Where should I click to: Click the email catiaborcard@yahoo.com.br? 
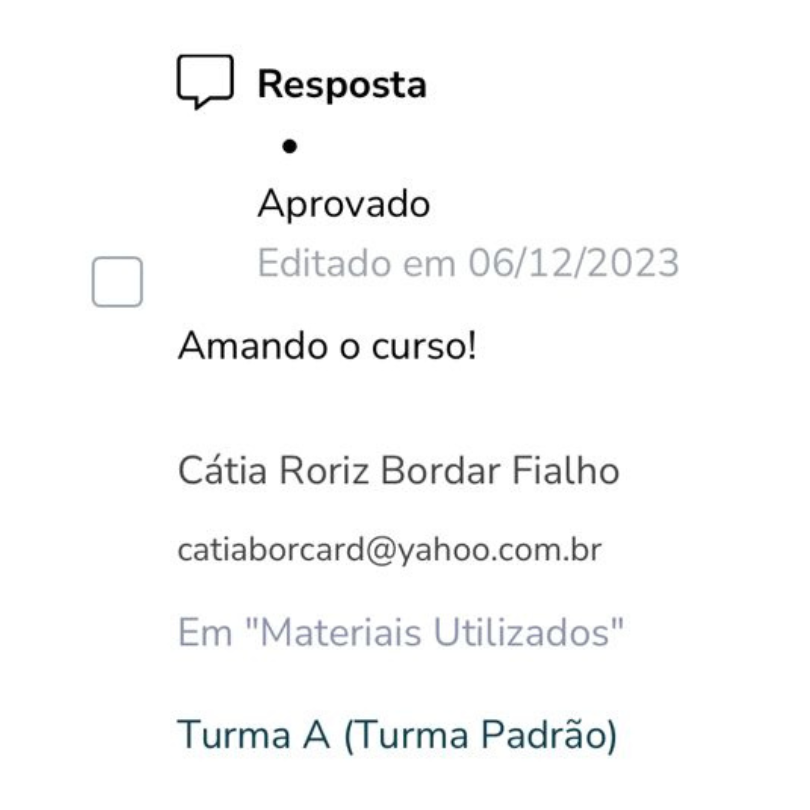390,550
